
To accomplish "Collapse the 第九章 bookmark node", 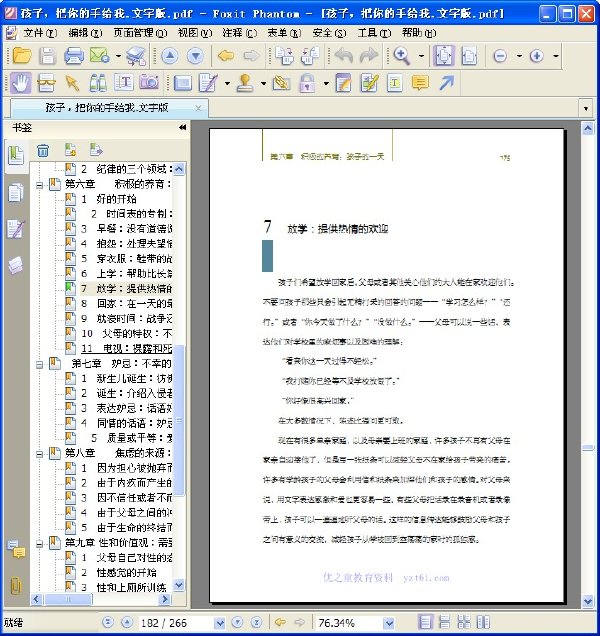I will [39, 544].
